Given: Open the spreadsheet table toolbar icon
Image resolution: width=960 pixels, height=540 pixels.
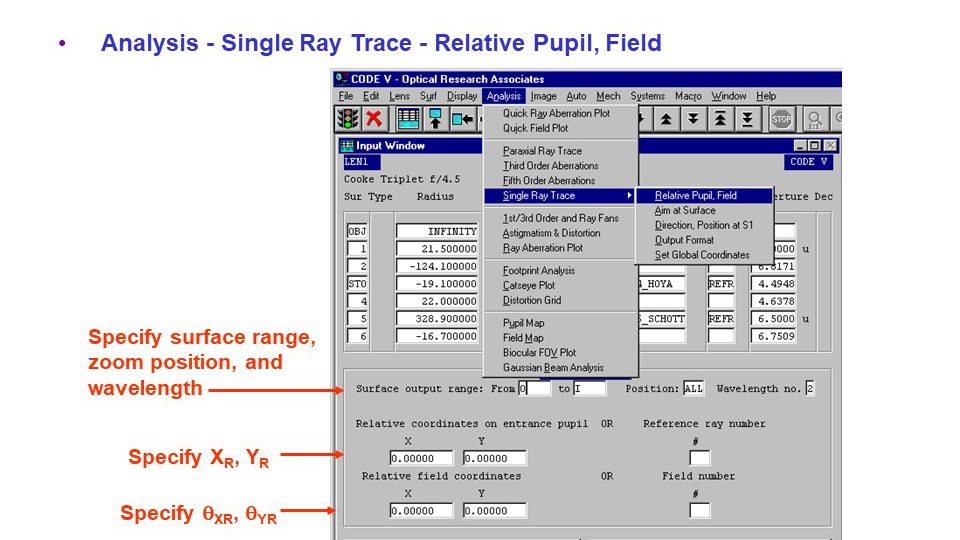Looking at the screenshot, I should coord(408,119).
